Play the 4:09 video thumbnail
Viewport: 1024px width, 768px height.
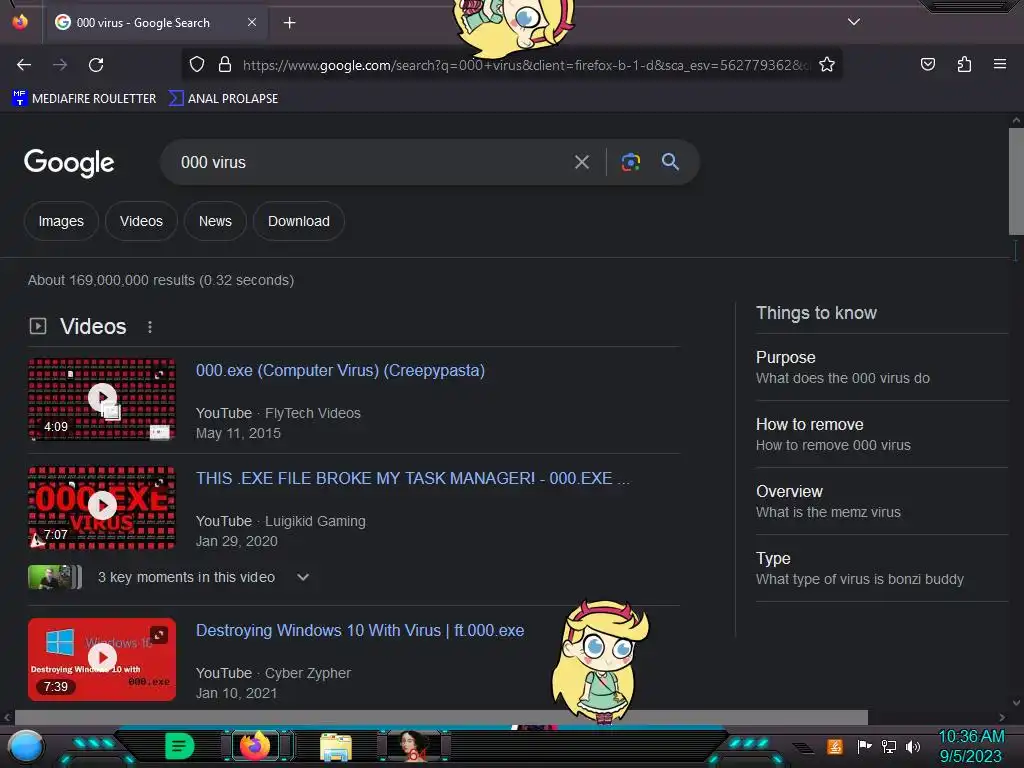102,399
